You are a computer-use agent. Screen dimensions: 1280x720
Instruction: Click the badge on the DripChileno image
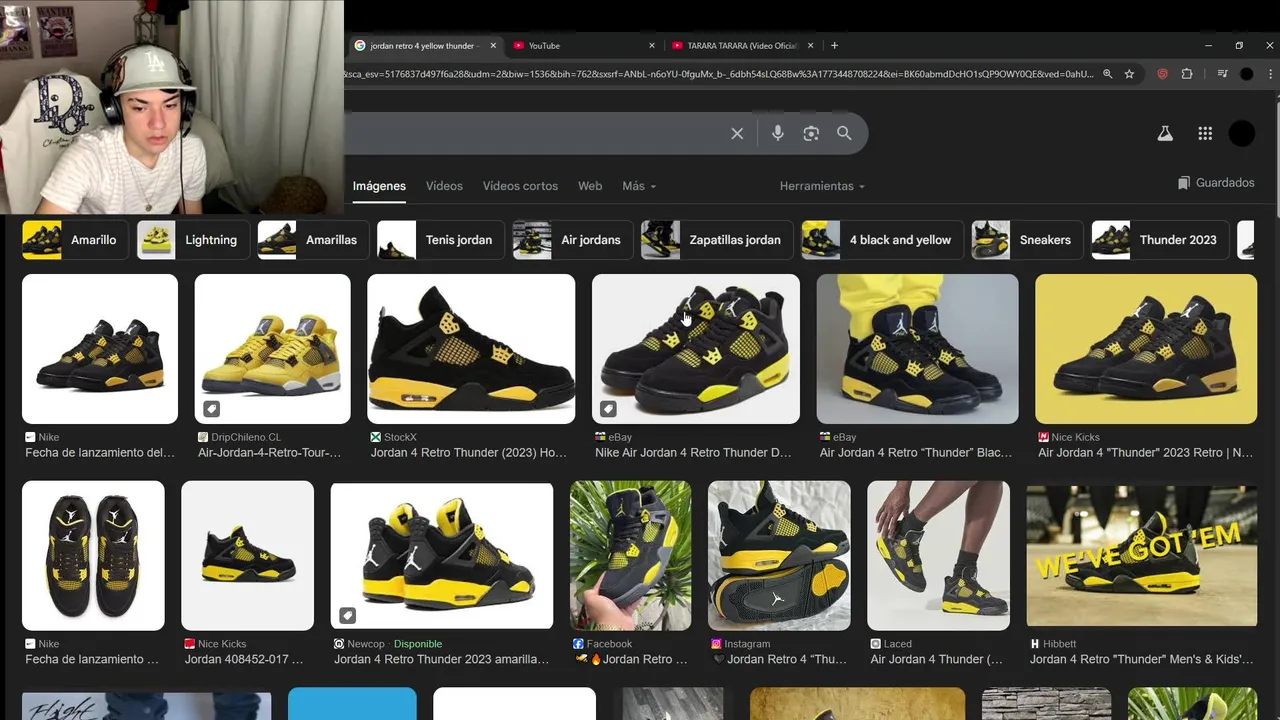click(211, 409)
